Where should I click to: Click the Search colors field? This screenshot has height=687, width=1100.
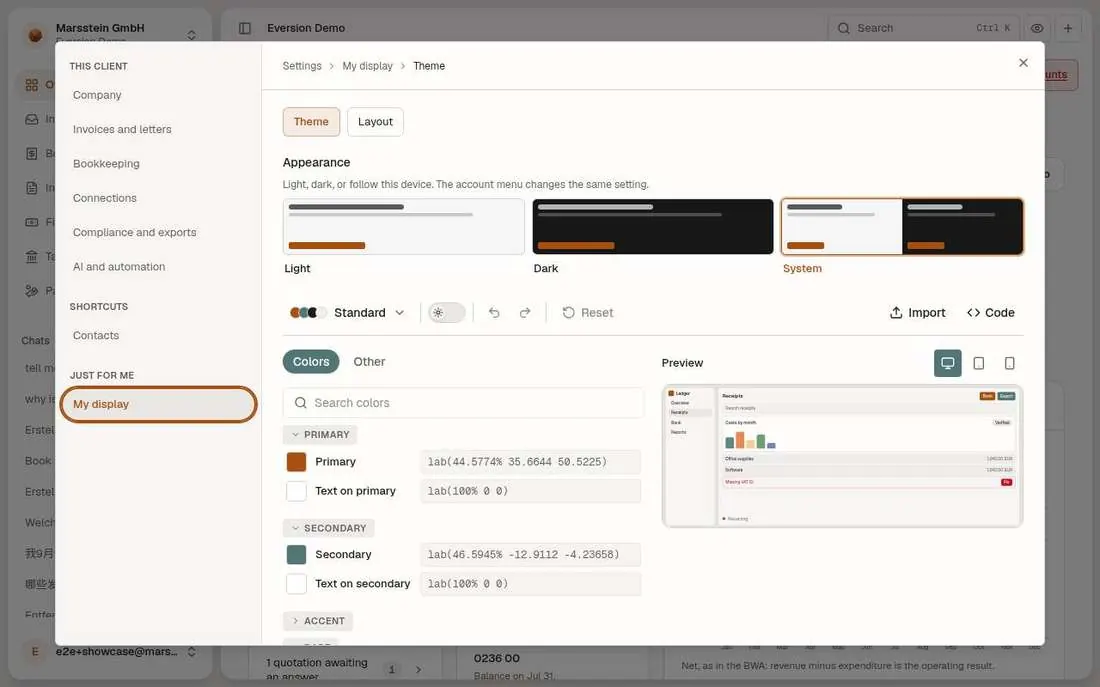click(463, 403)
